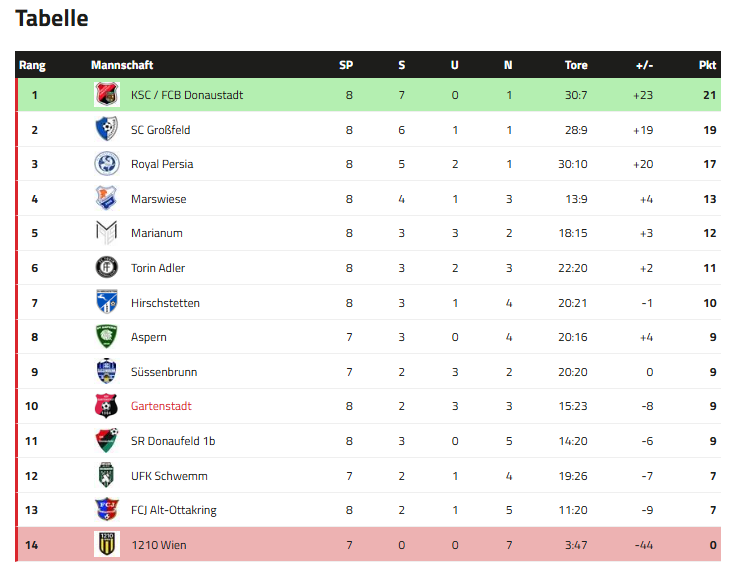Open the SR Donaufeld 1b team name
729x569 pixels.
(174, 441)
